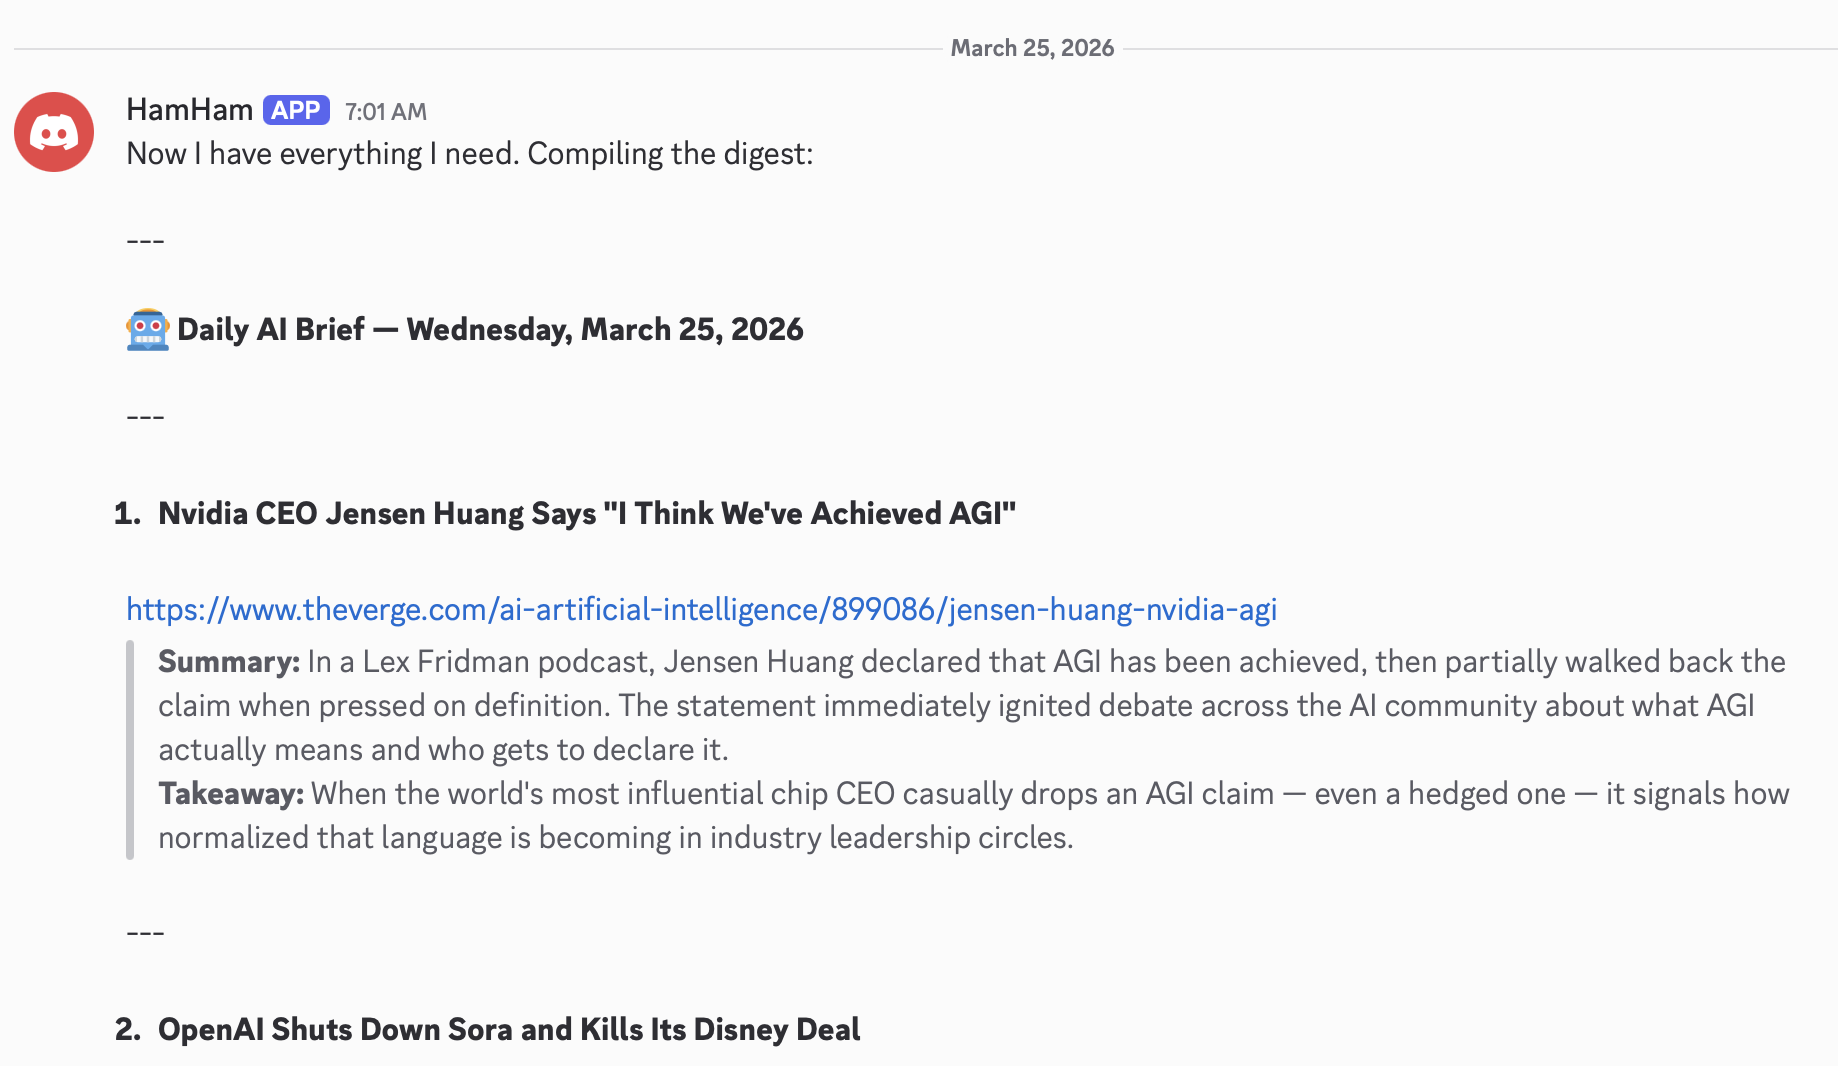Click list number 1 before Nvidia headline
Viewport: 1838px width, 1066px height.
tap(127, 513)
